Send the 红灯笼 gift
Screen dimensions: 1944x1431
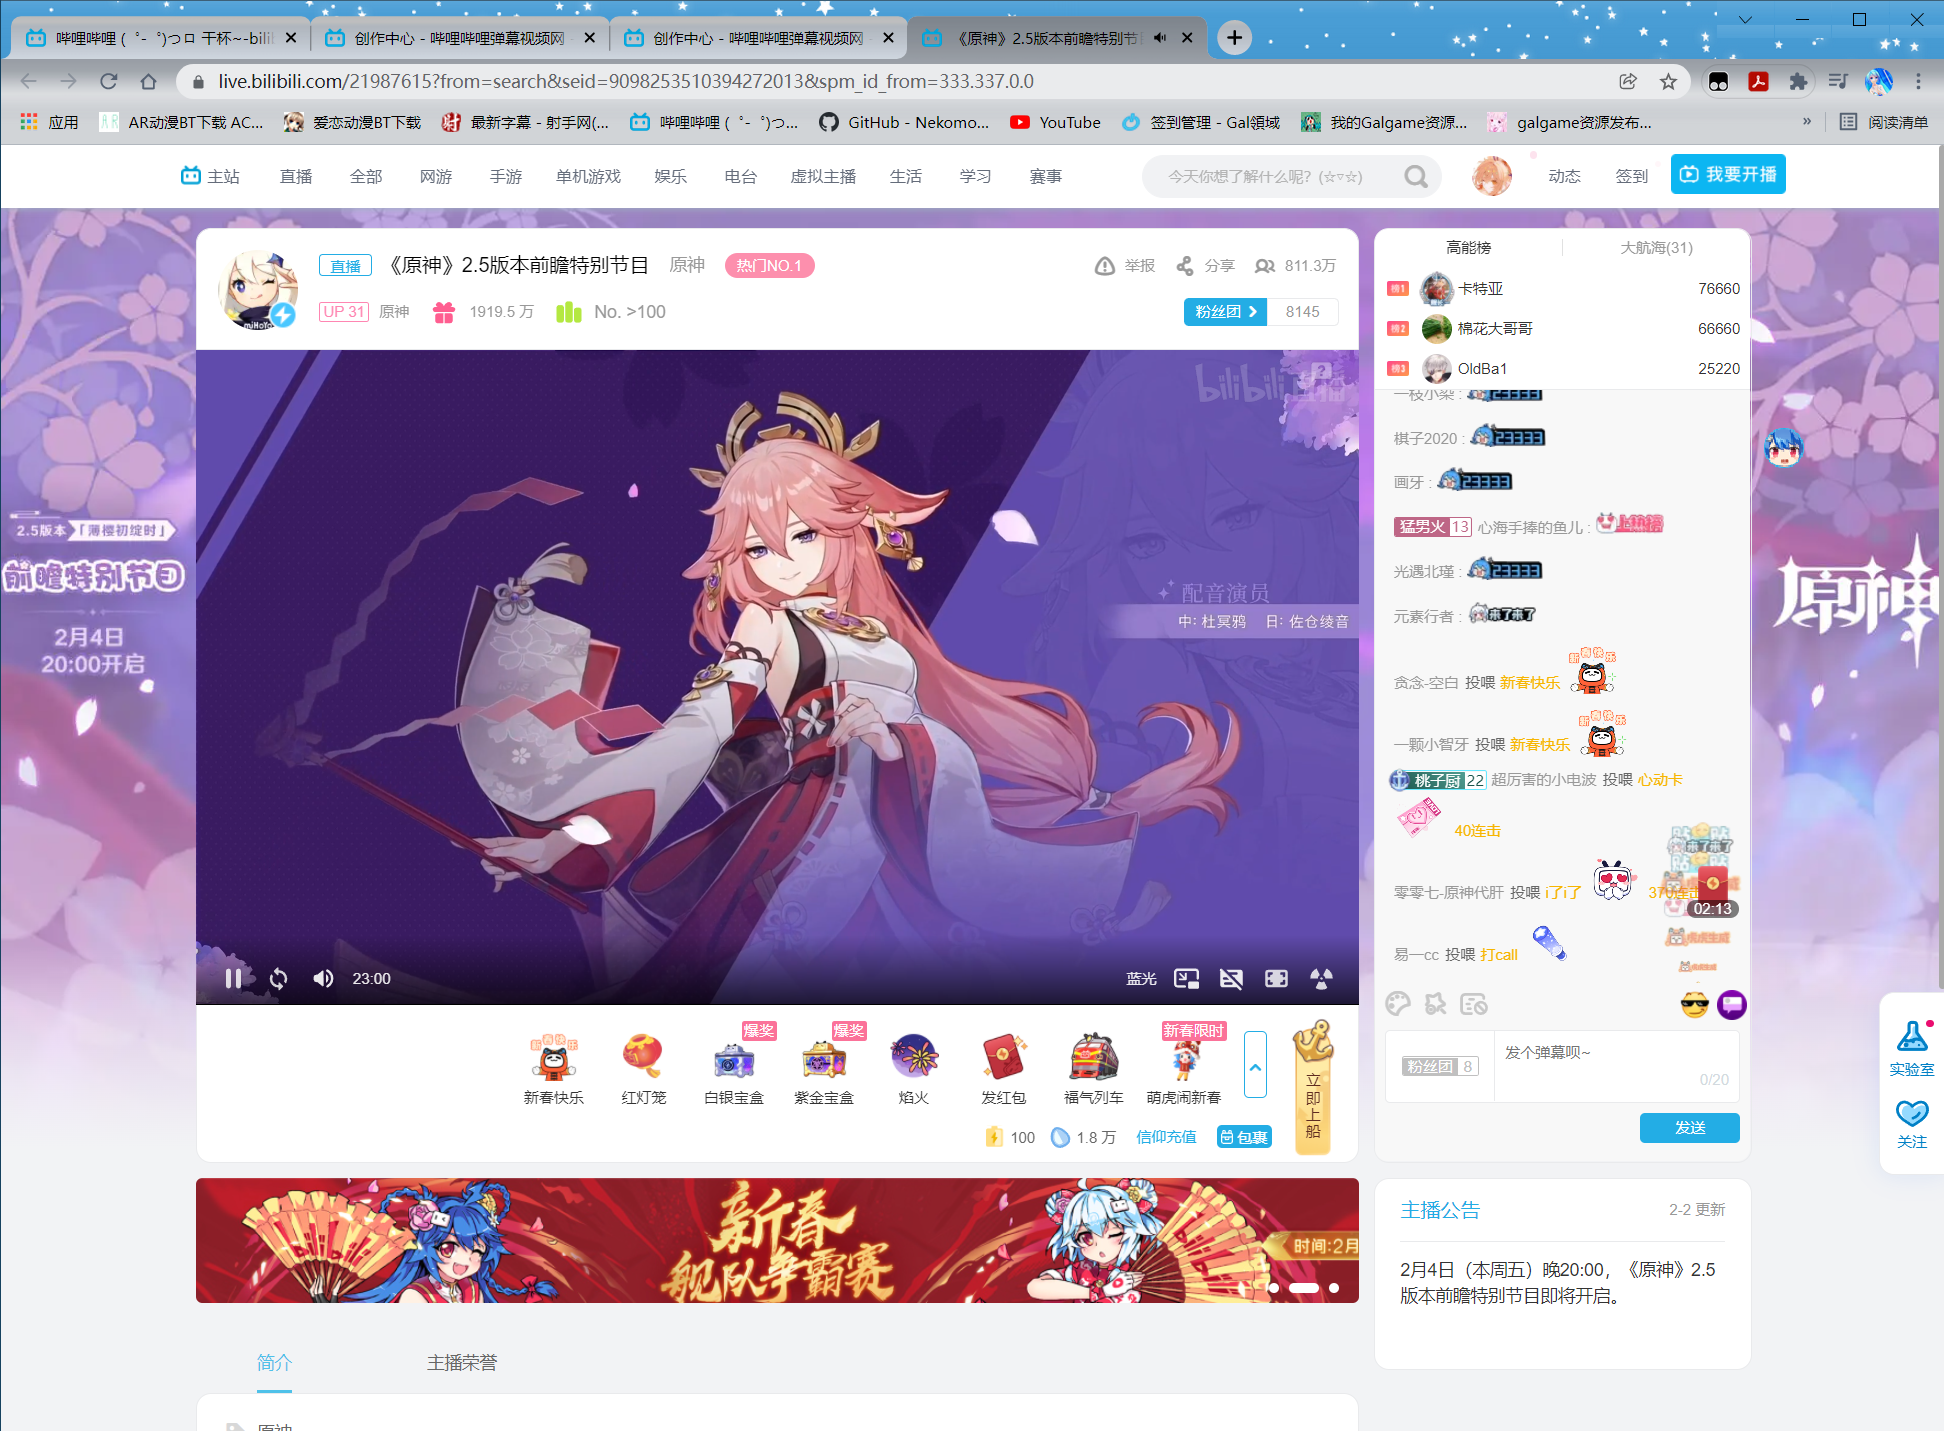643,1069
